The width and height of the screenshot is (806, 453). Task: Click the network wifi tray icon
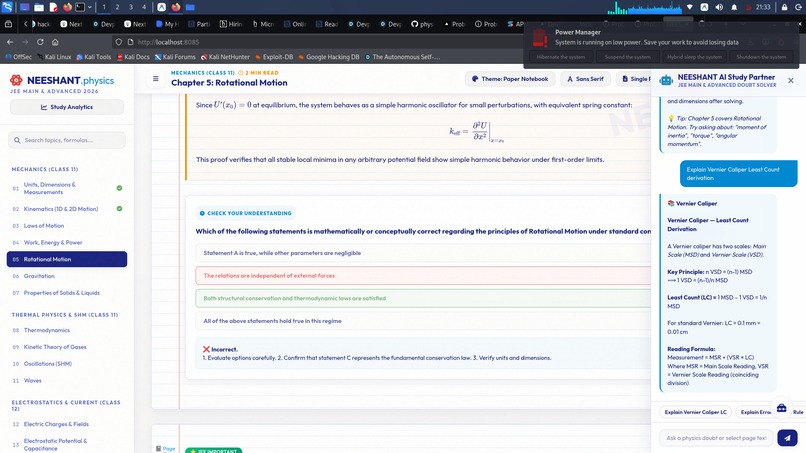690,7
